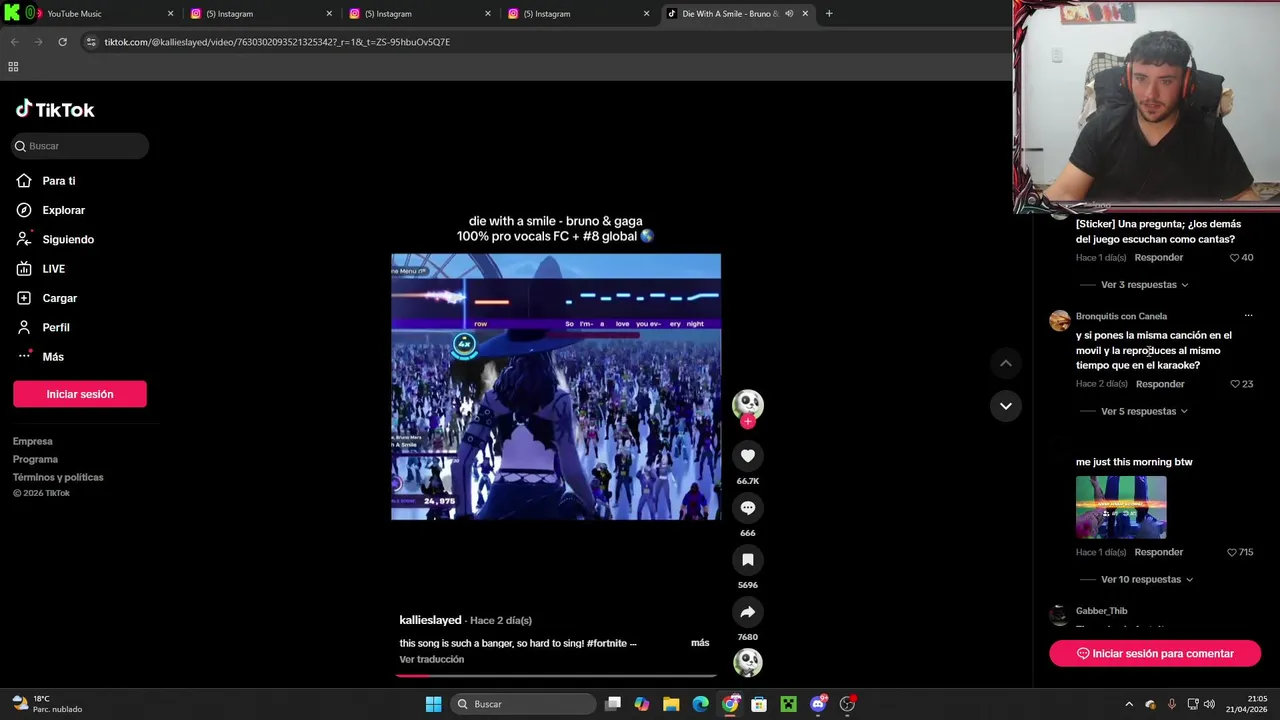The width and height of the screenshot is (1280, 720).
Task: Reload the TikTok page
Action: point(62,42)
